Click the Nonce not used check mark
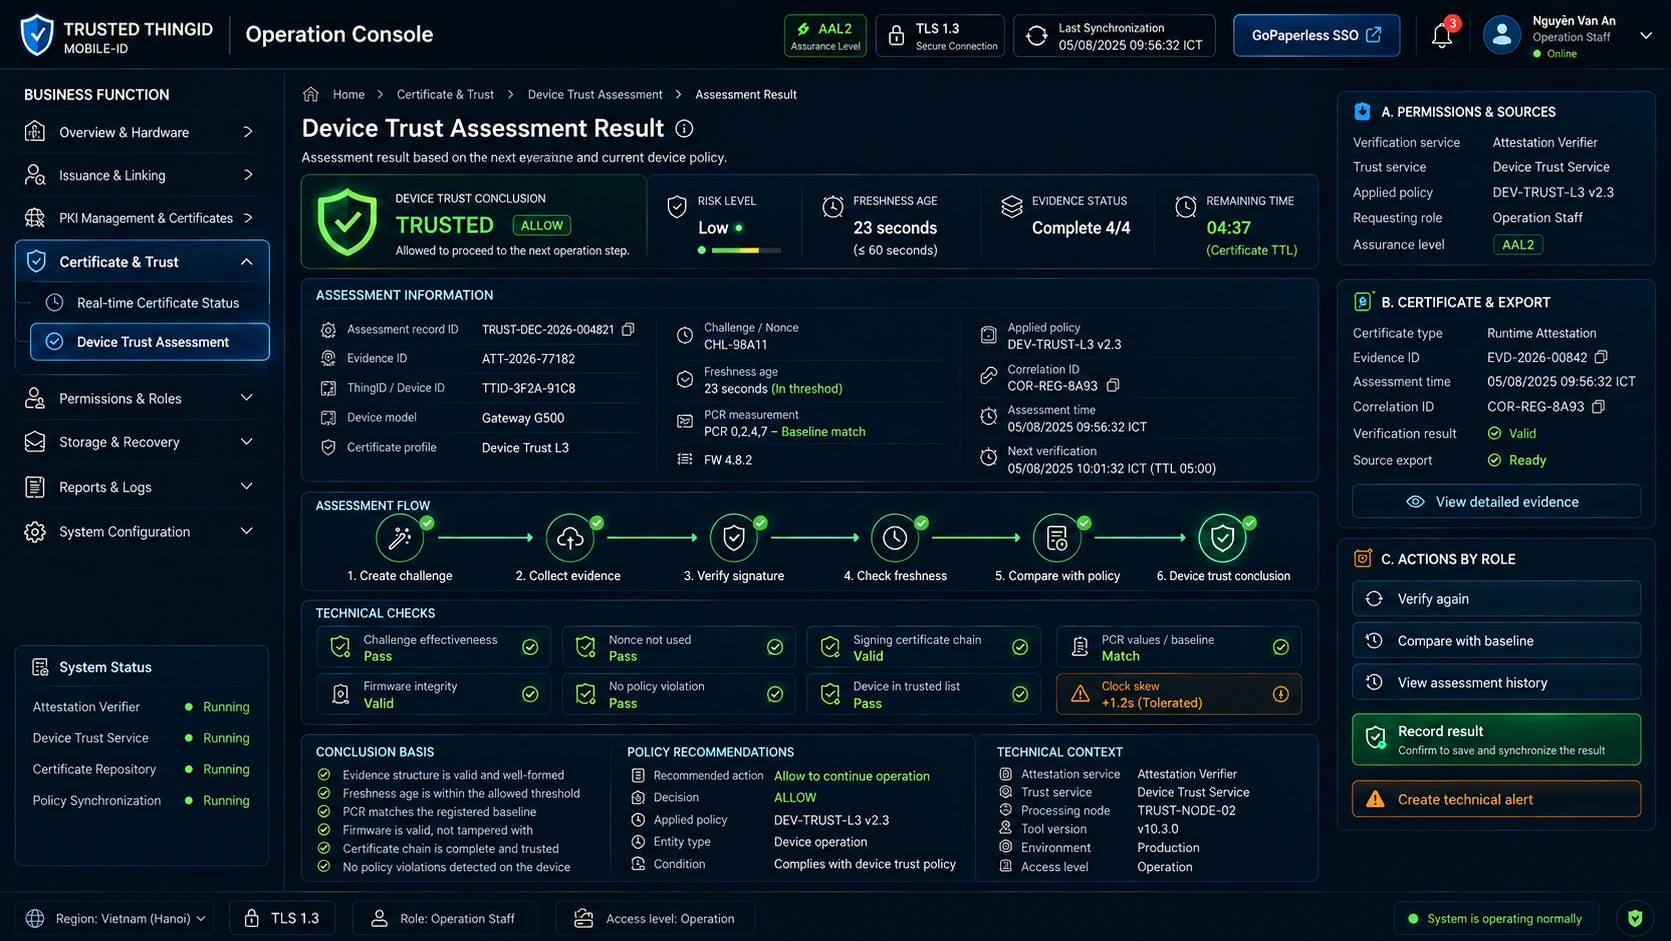The width and height of the screenshot is (1671, 941). (x=775, y=647)
